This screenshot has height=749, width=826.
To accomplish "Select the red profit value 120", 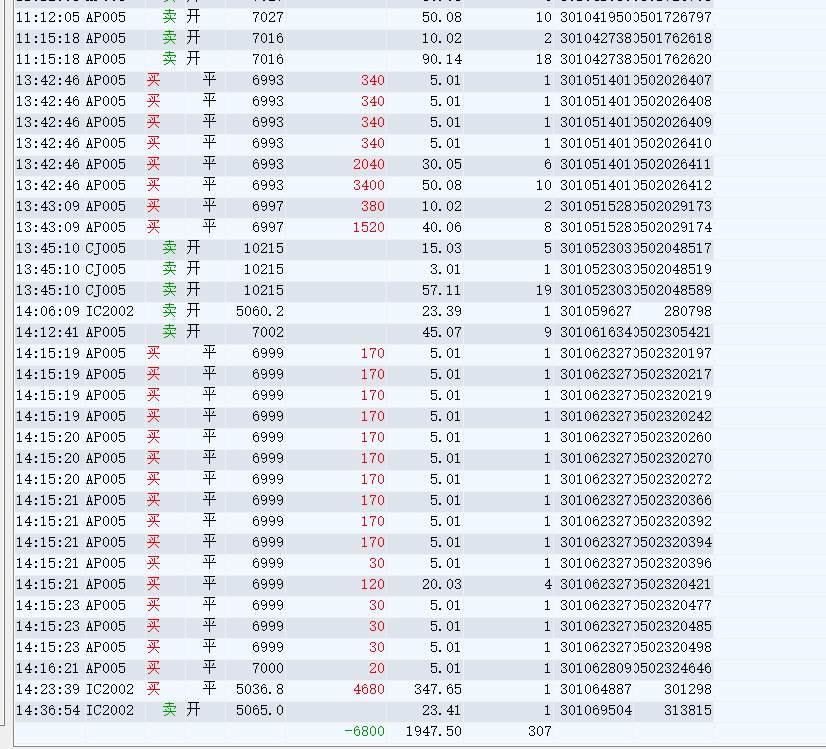I will click(372, 585).
